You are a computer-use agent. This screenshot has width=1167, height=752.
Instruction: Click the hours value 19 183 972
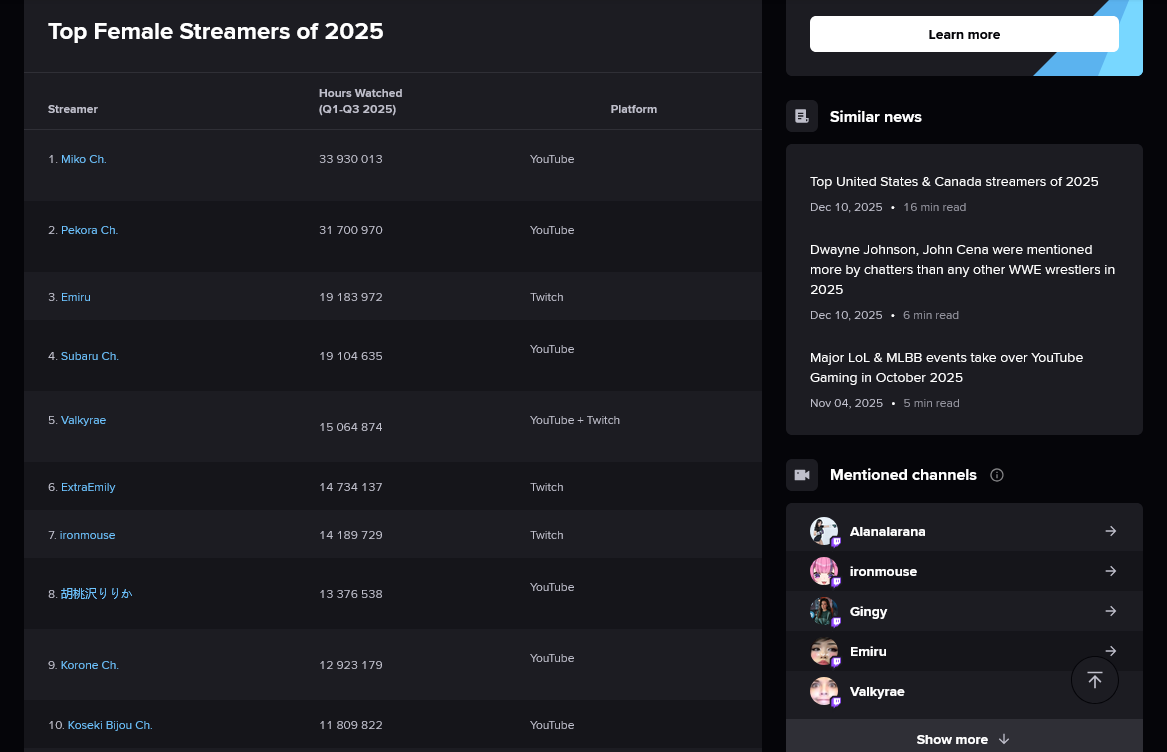pos(351,297)
